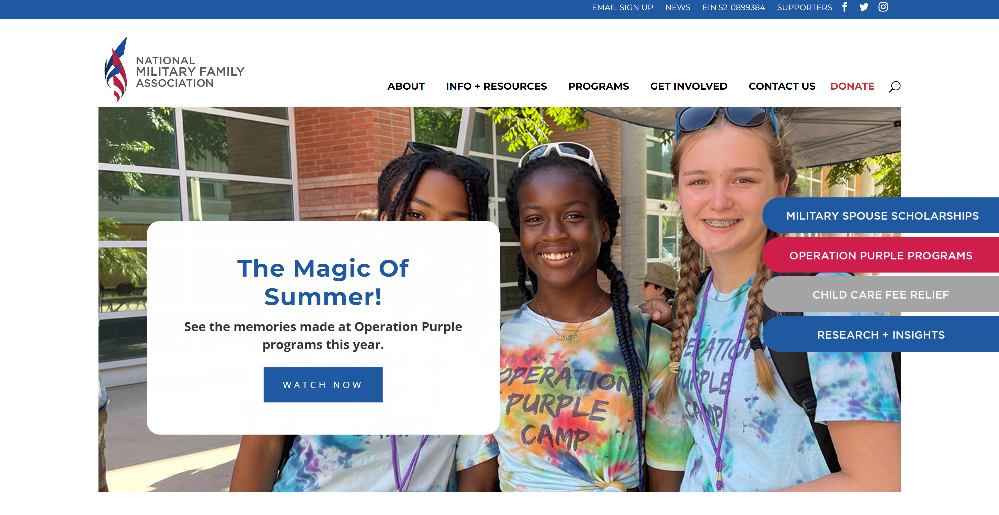The width and height of the screenshot is (999, 515).
Task: Open the Twitter icon in top bar
Action: tap(863, 7)
